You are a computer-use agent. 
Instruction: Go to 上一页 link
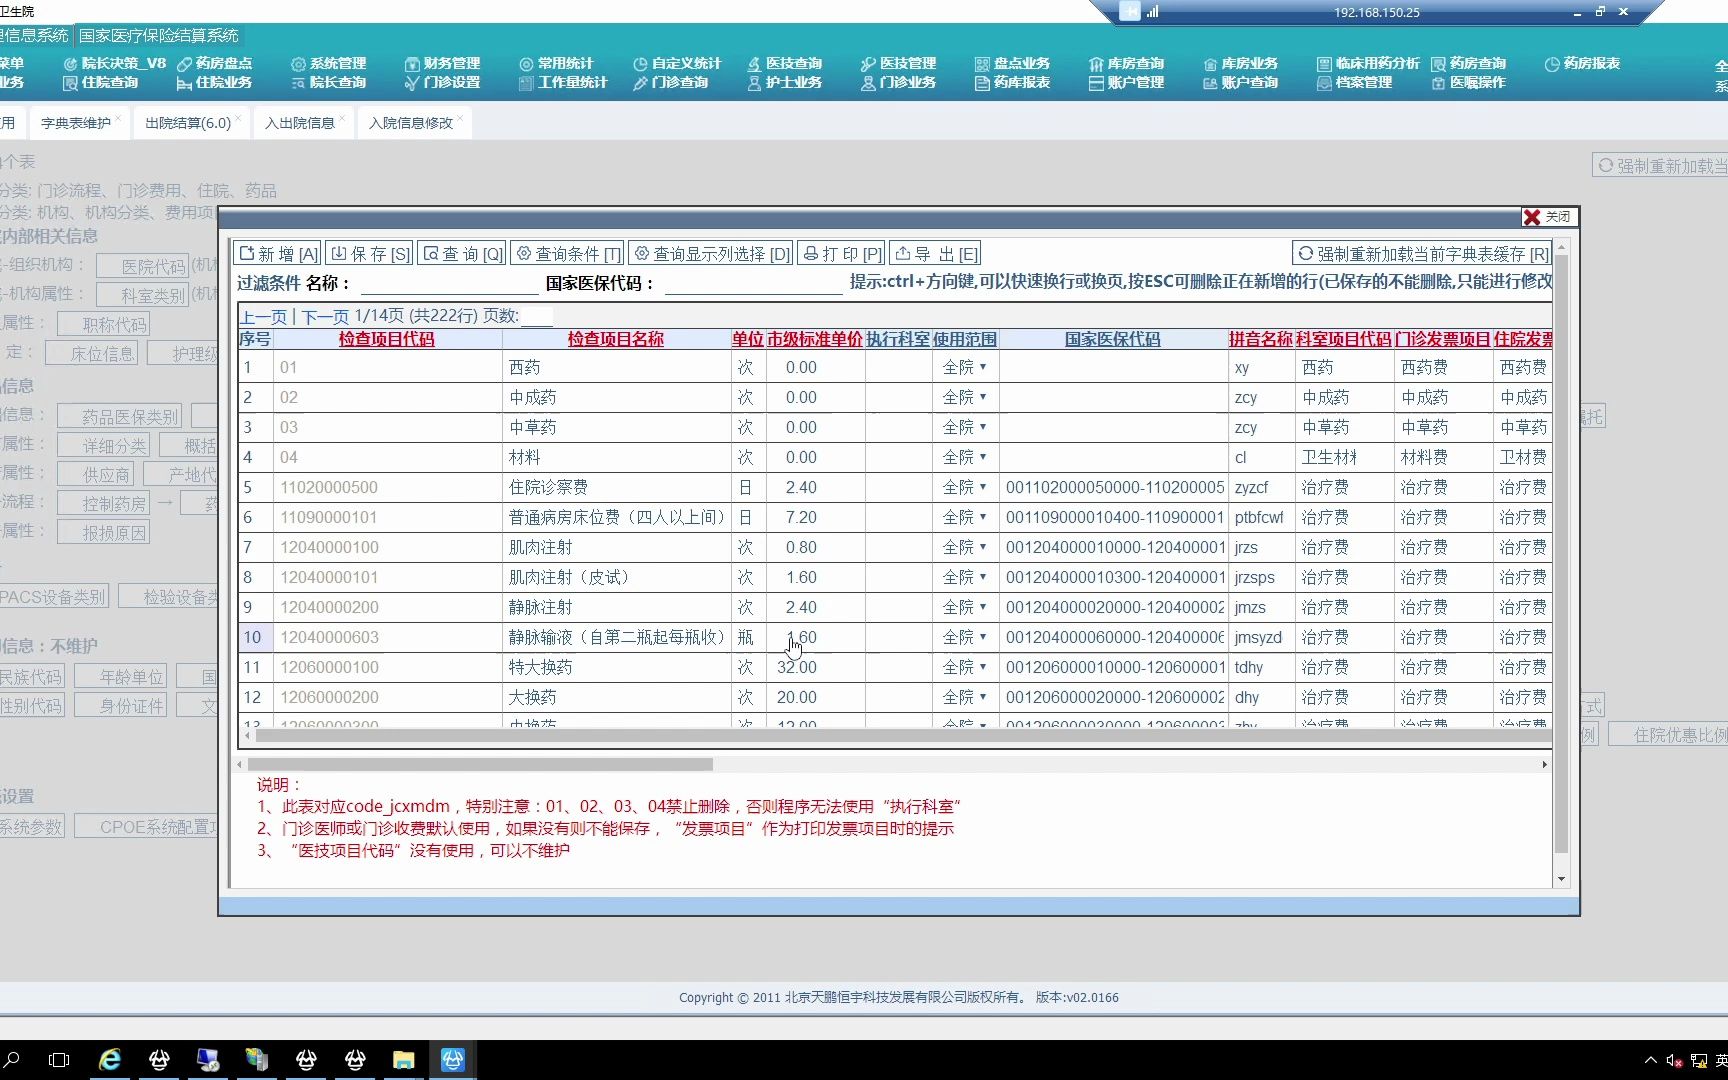point(263,316)
